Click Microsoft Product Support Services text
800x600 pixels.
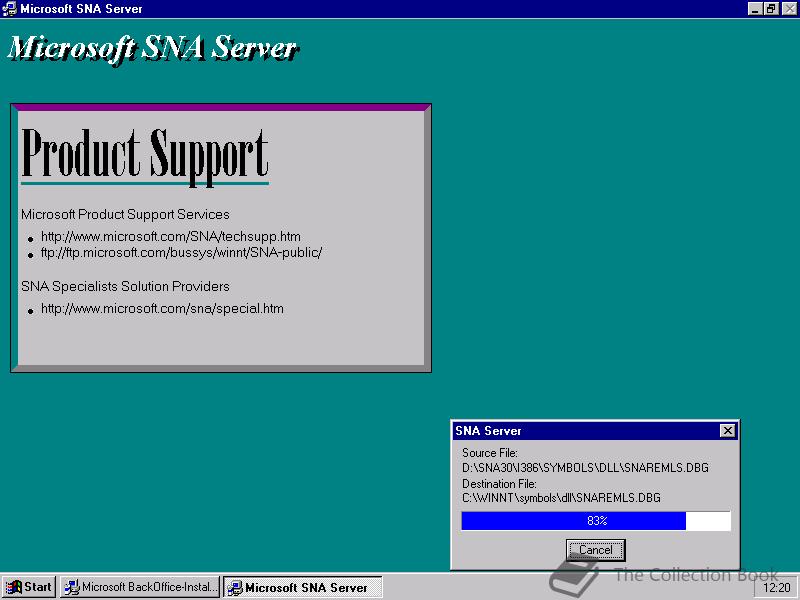[x=125, y=214]
